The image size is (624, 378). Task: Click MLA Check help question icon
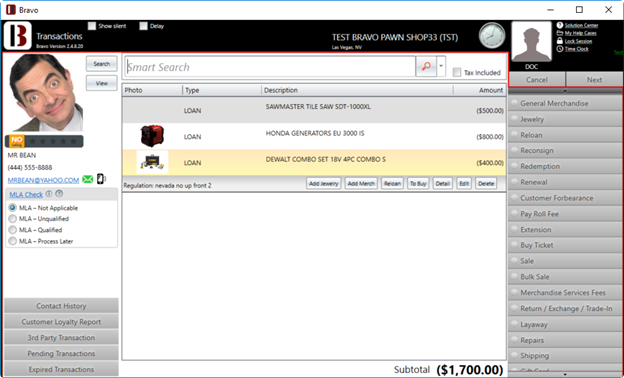(59, 194)
